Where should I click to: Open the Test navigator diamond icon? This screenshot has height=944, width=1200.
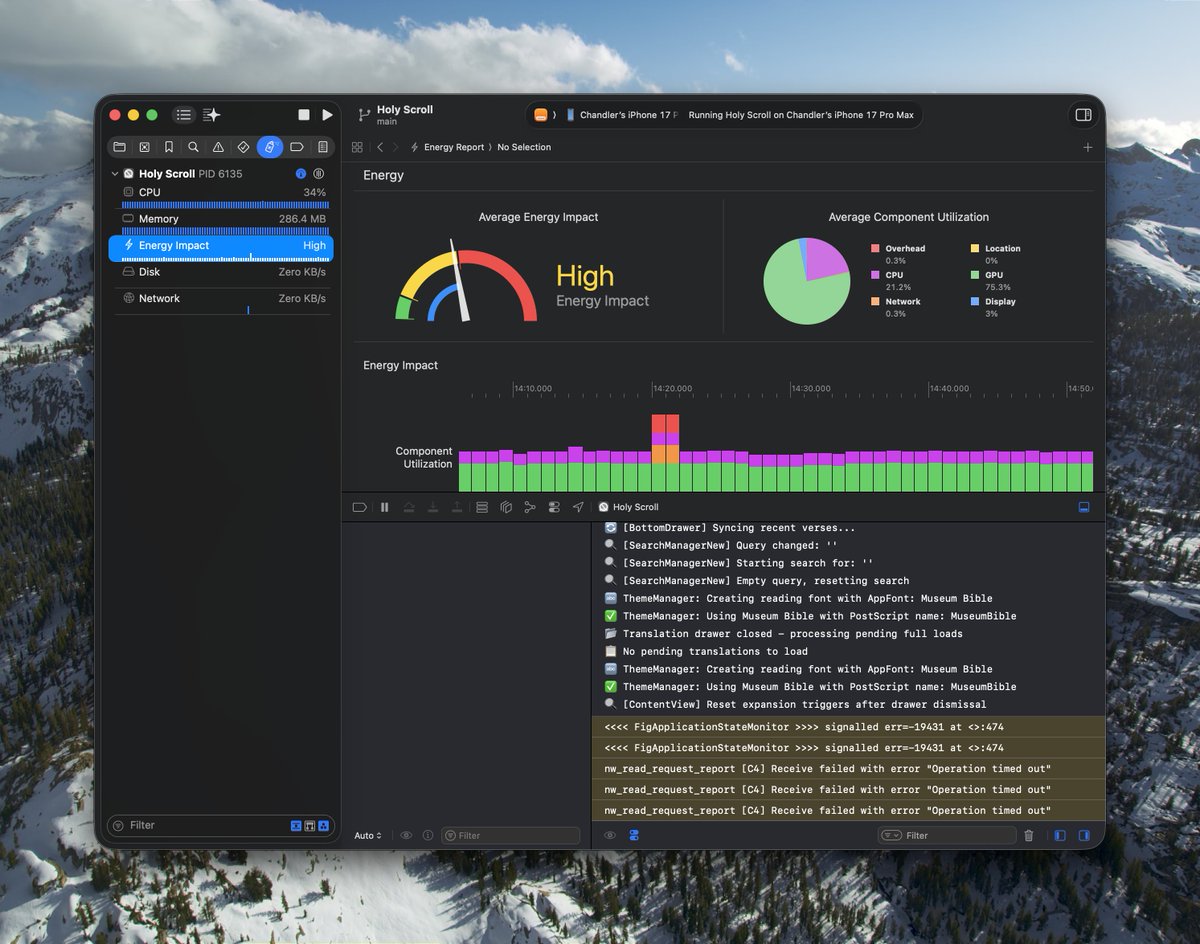coord(243,147)
